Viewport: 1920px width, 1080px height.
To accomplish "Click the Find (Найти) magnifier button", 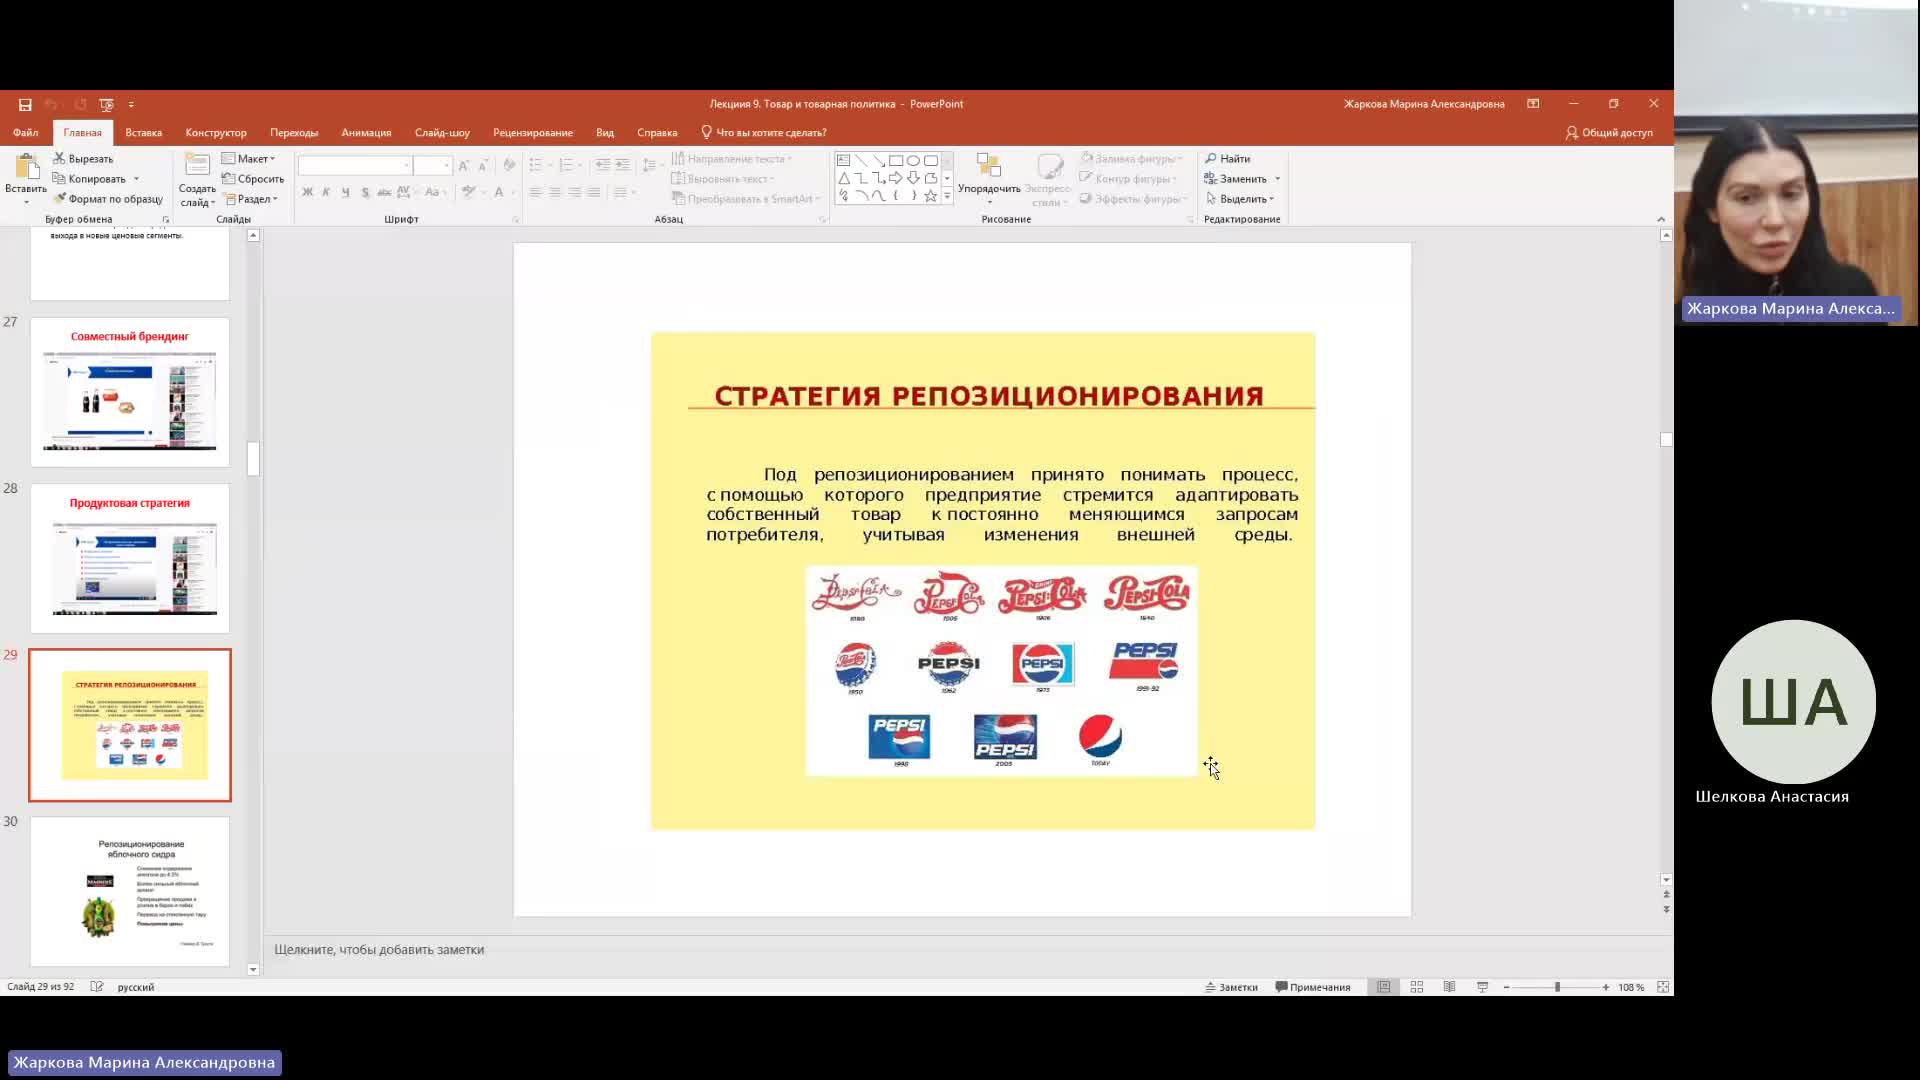I will pos(1227,159).
